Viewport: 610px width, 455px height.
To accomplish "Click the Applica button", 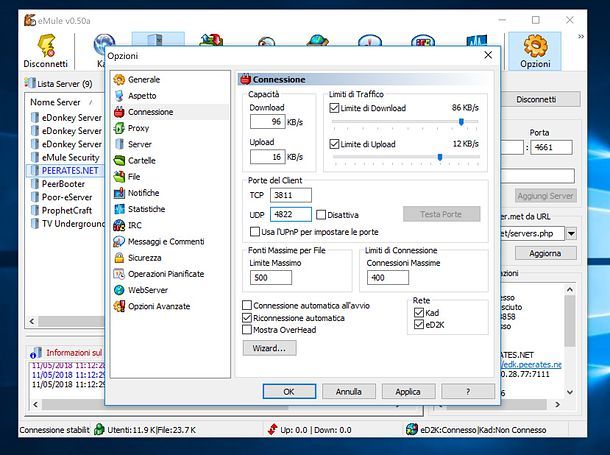I will click(x=408, y=392).
